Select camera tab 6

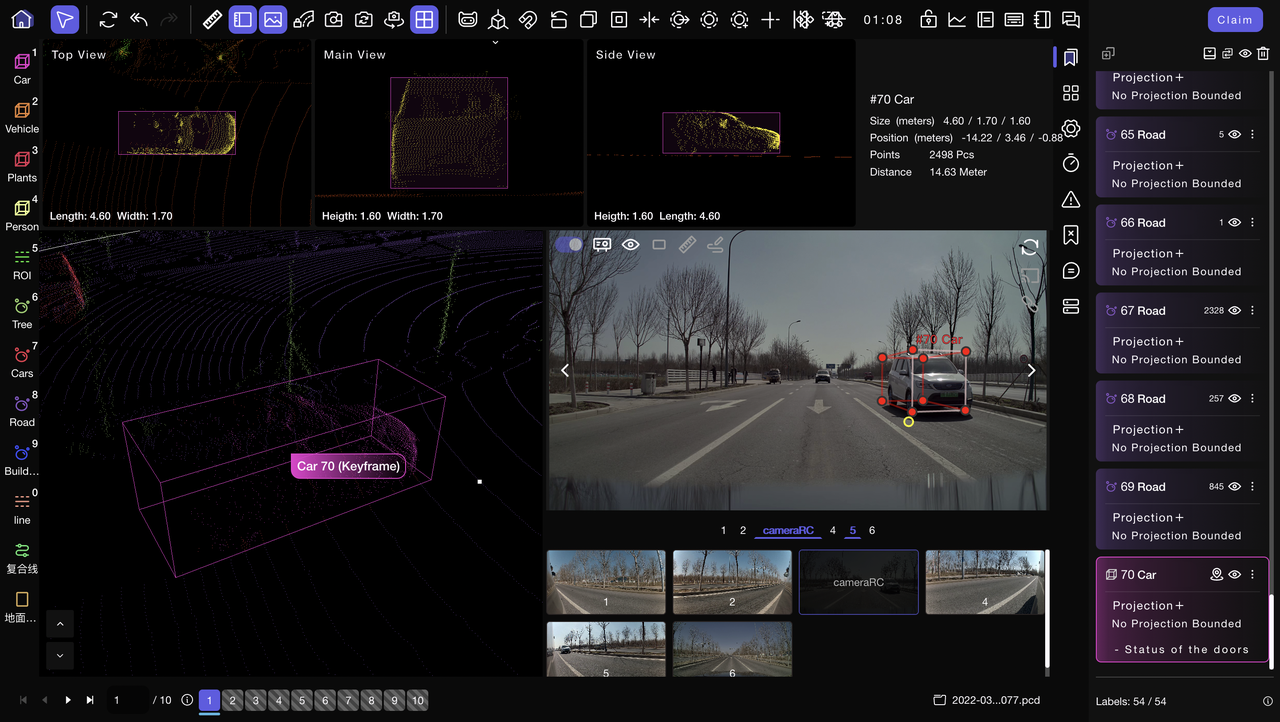[872, 531]
